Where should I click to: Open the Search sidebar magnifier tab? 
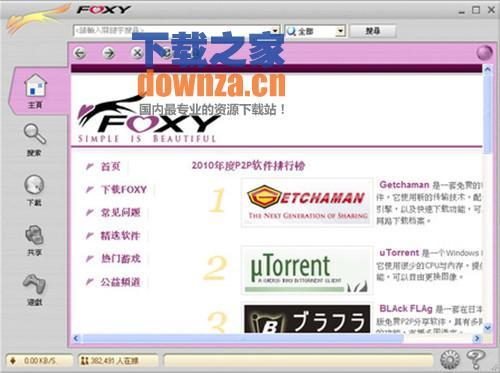35,139
